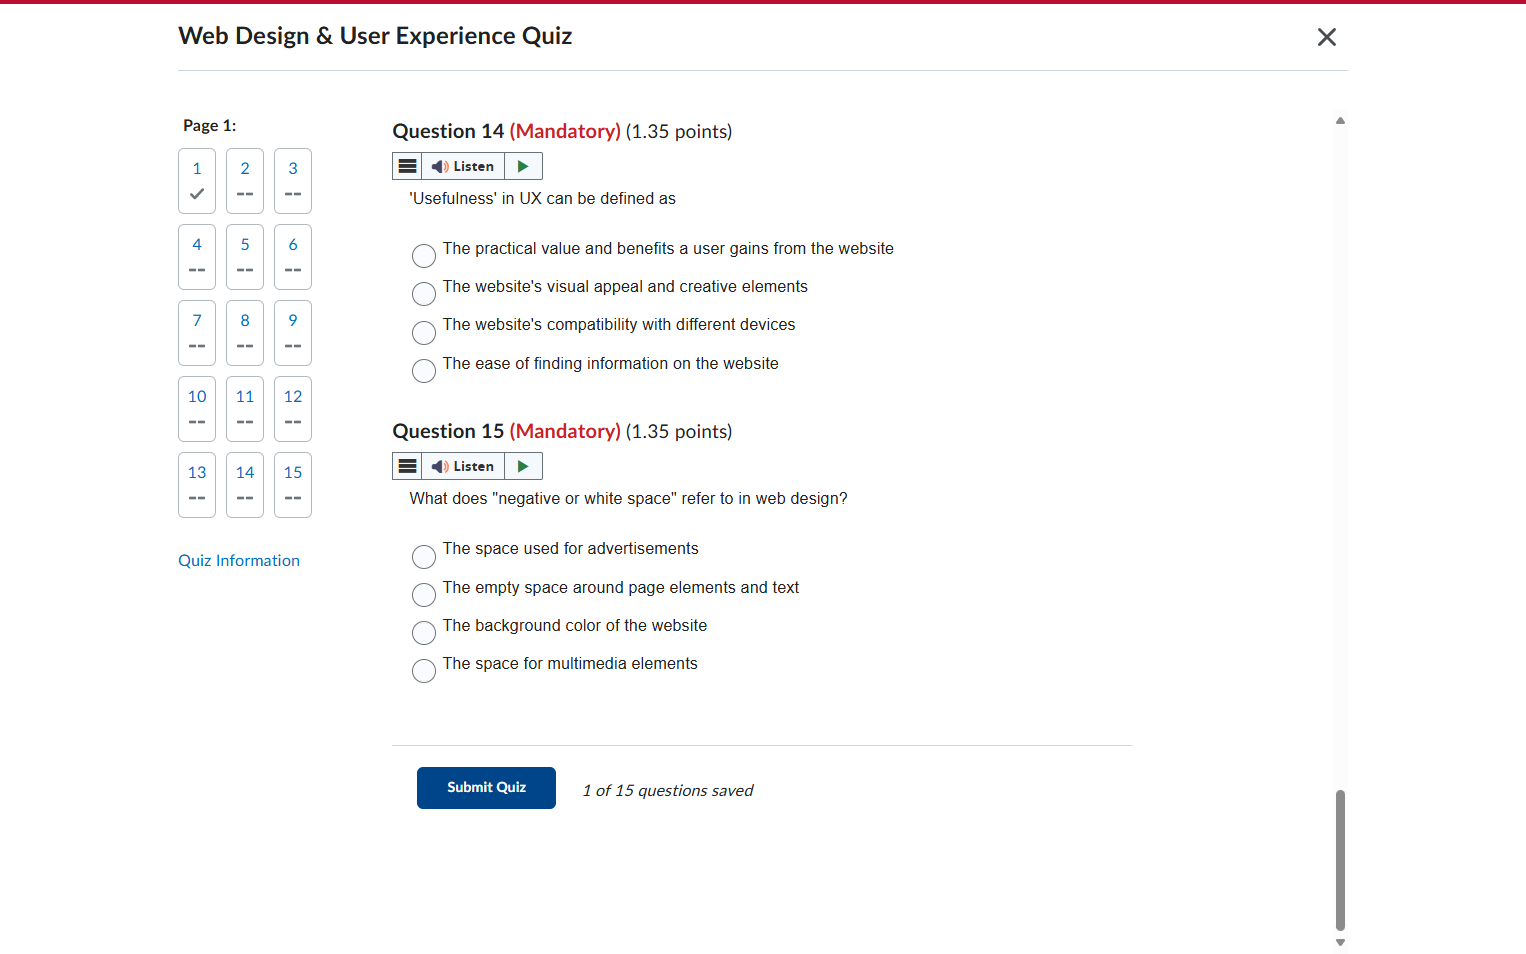The width and height of the screenshot is (1526, 954).
Task: Choose 'space for multimedia elements' option
Action: [x=424, y=671]
